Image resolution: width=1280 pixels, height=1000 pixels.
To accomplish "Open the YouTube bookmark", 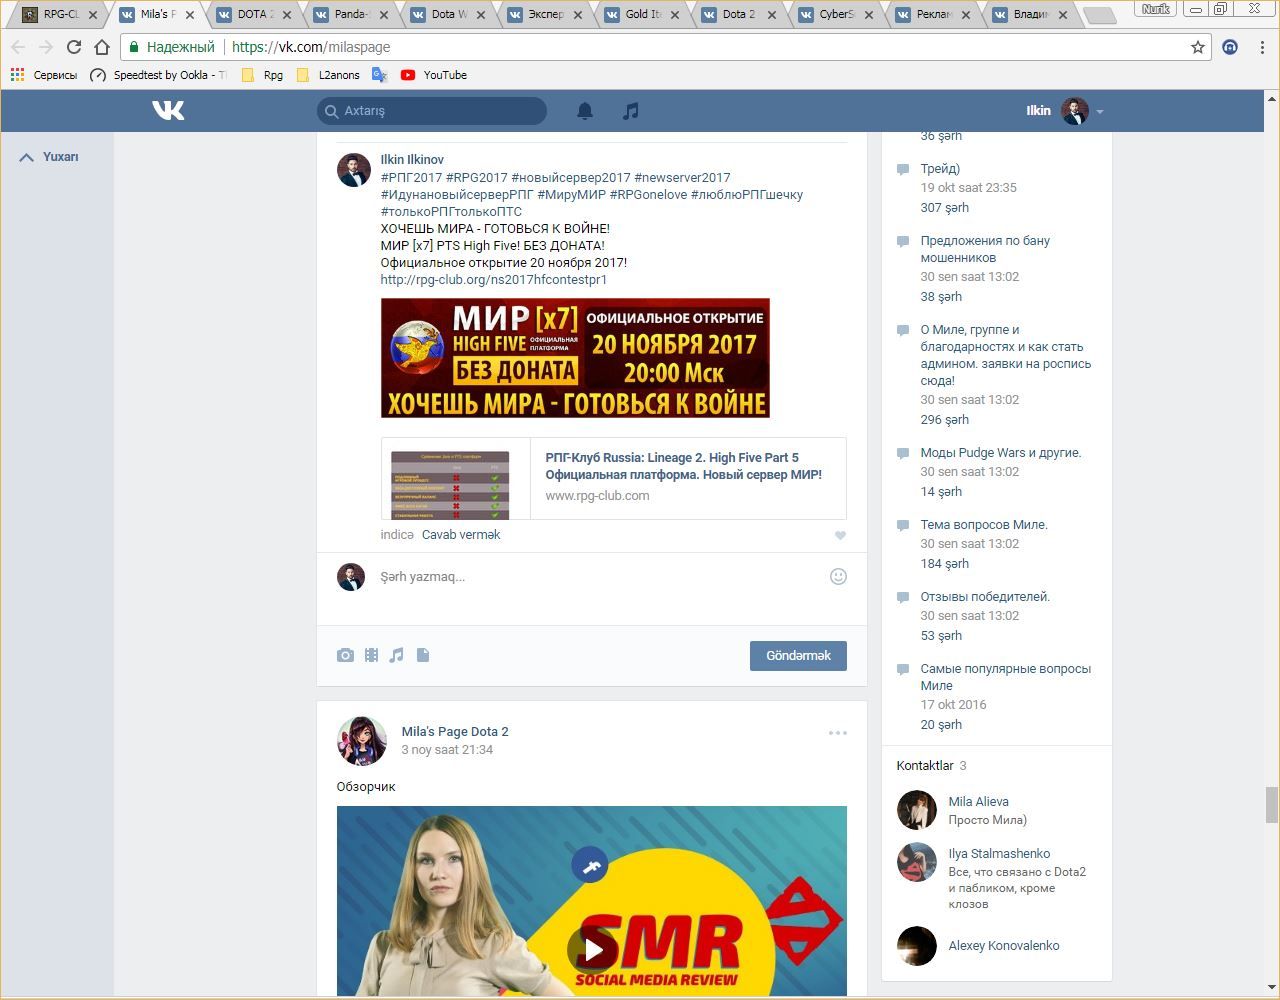I will pos(434,75).
